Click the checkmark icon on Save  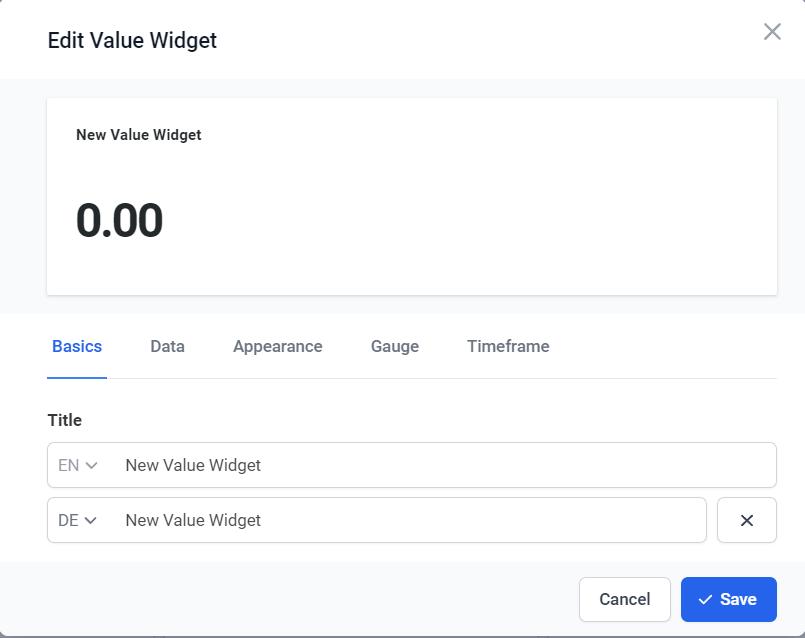coord(705,599)
